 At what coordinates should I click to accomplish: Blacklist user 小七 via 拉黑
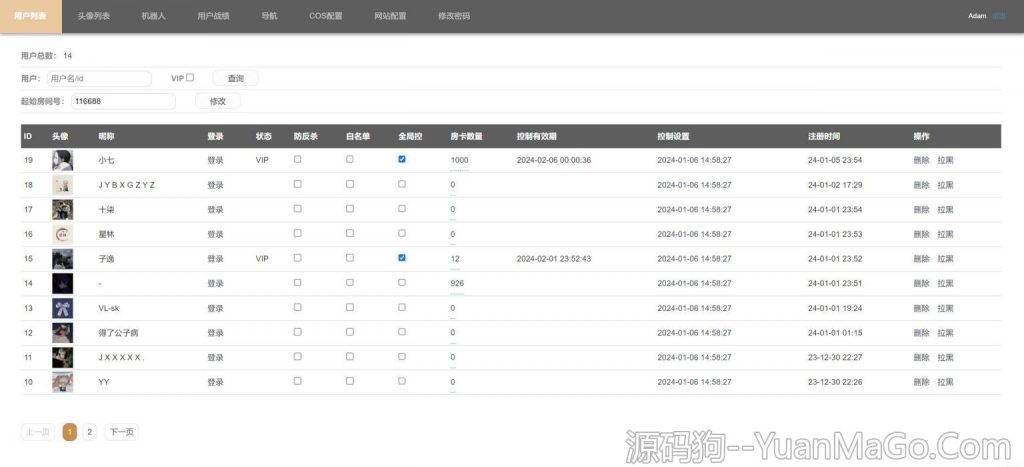click(x=946, y=160)
